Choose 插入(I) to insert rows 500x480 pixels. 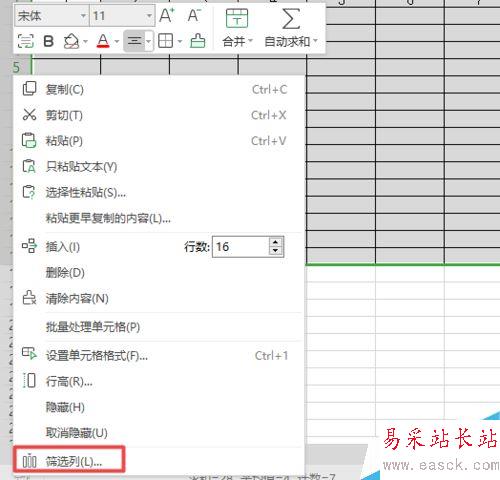pos(63,247)
